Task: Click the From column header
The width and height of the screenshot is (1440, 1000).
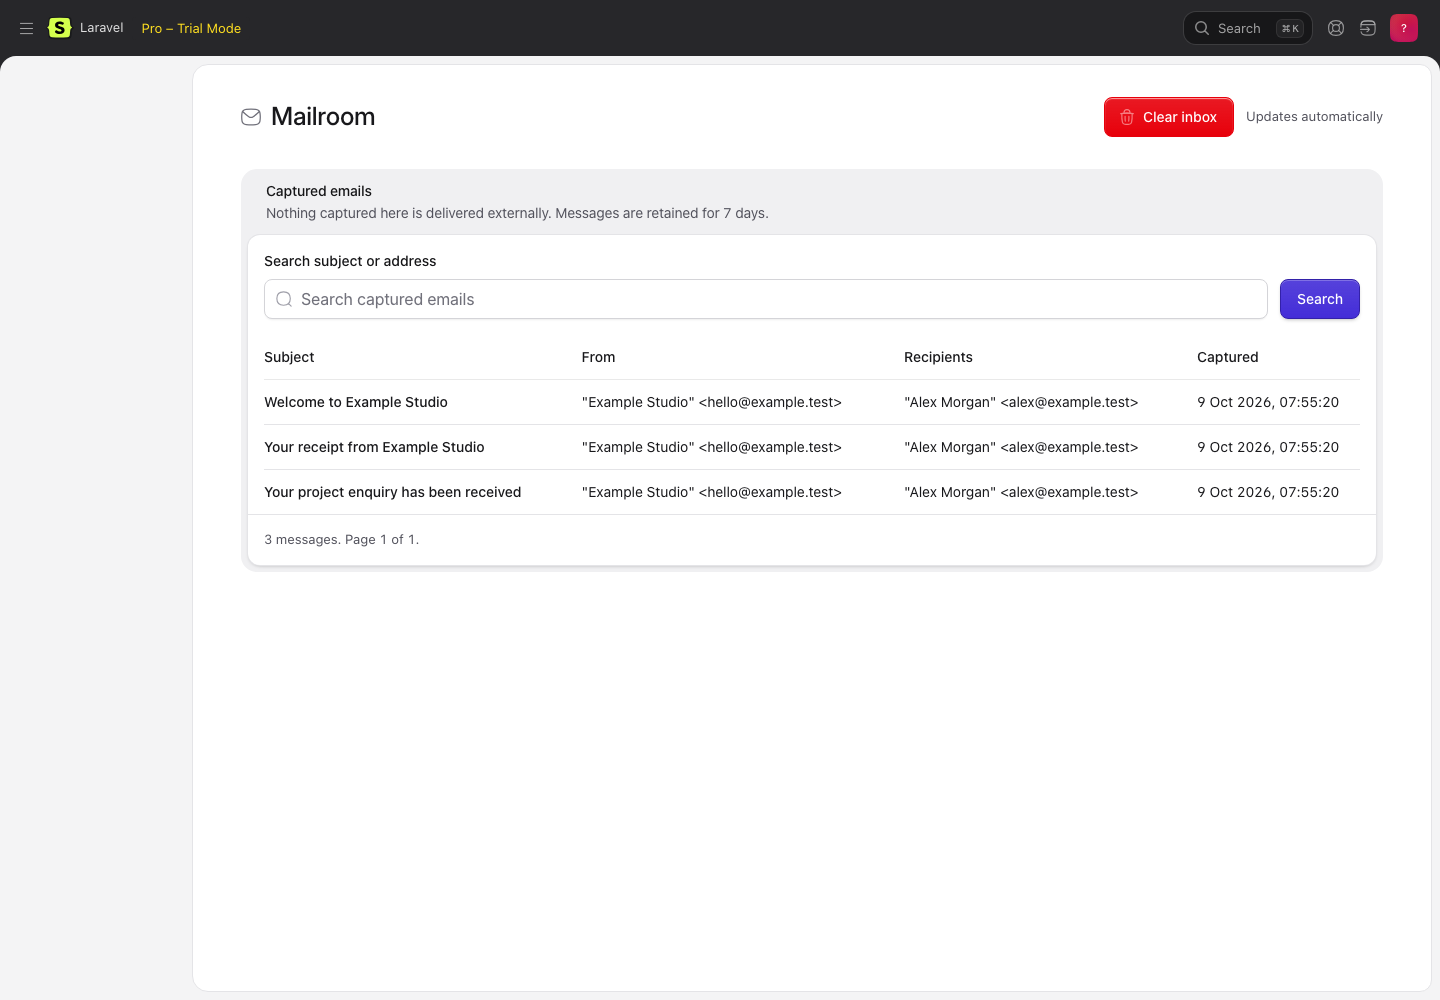Action: 598,357
